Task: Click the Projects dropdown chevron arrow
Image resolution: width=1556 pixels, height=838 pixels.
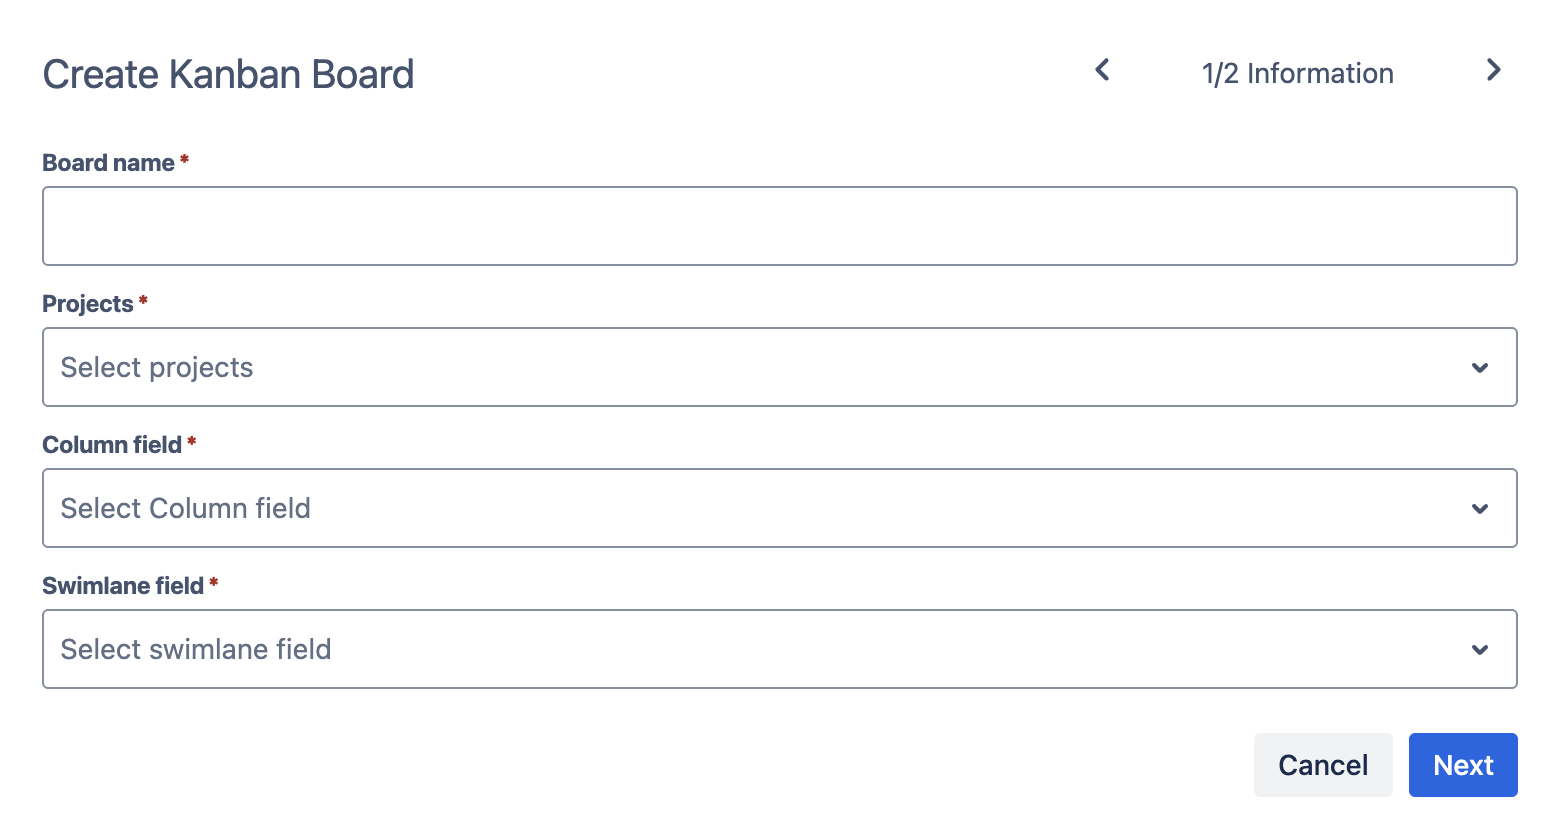Action: 1480,368
